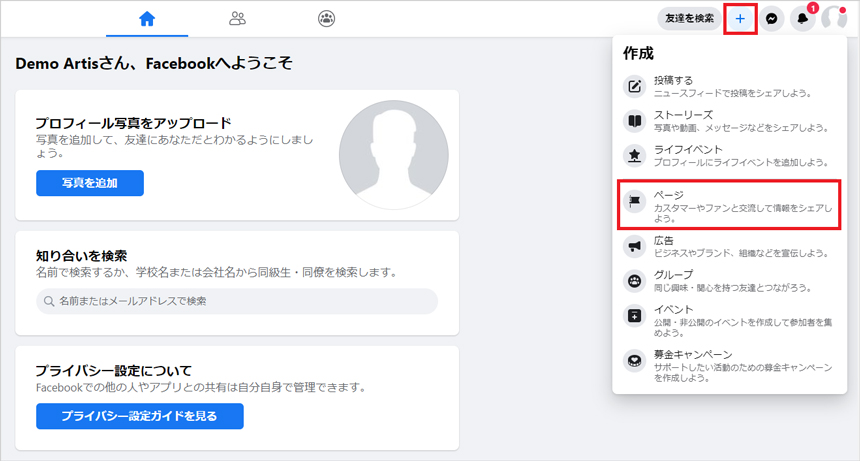Open the Home tab icon

click(x=147, y=19)
